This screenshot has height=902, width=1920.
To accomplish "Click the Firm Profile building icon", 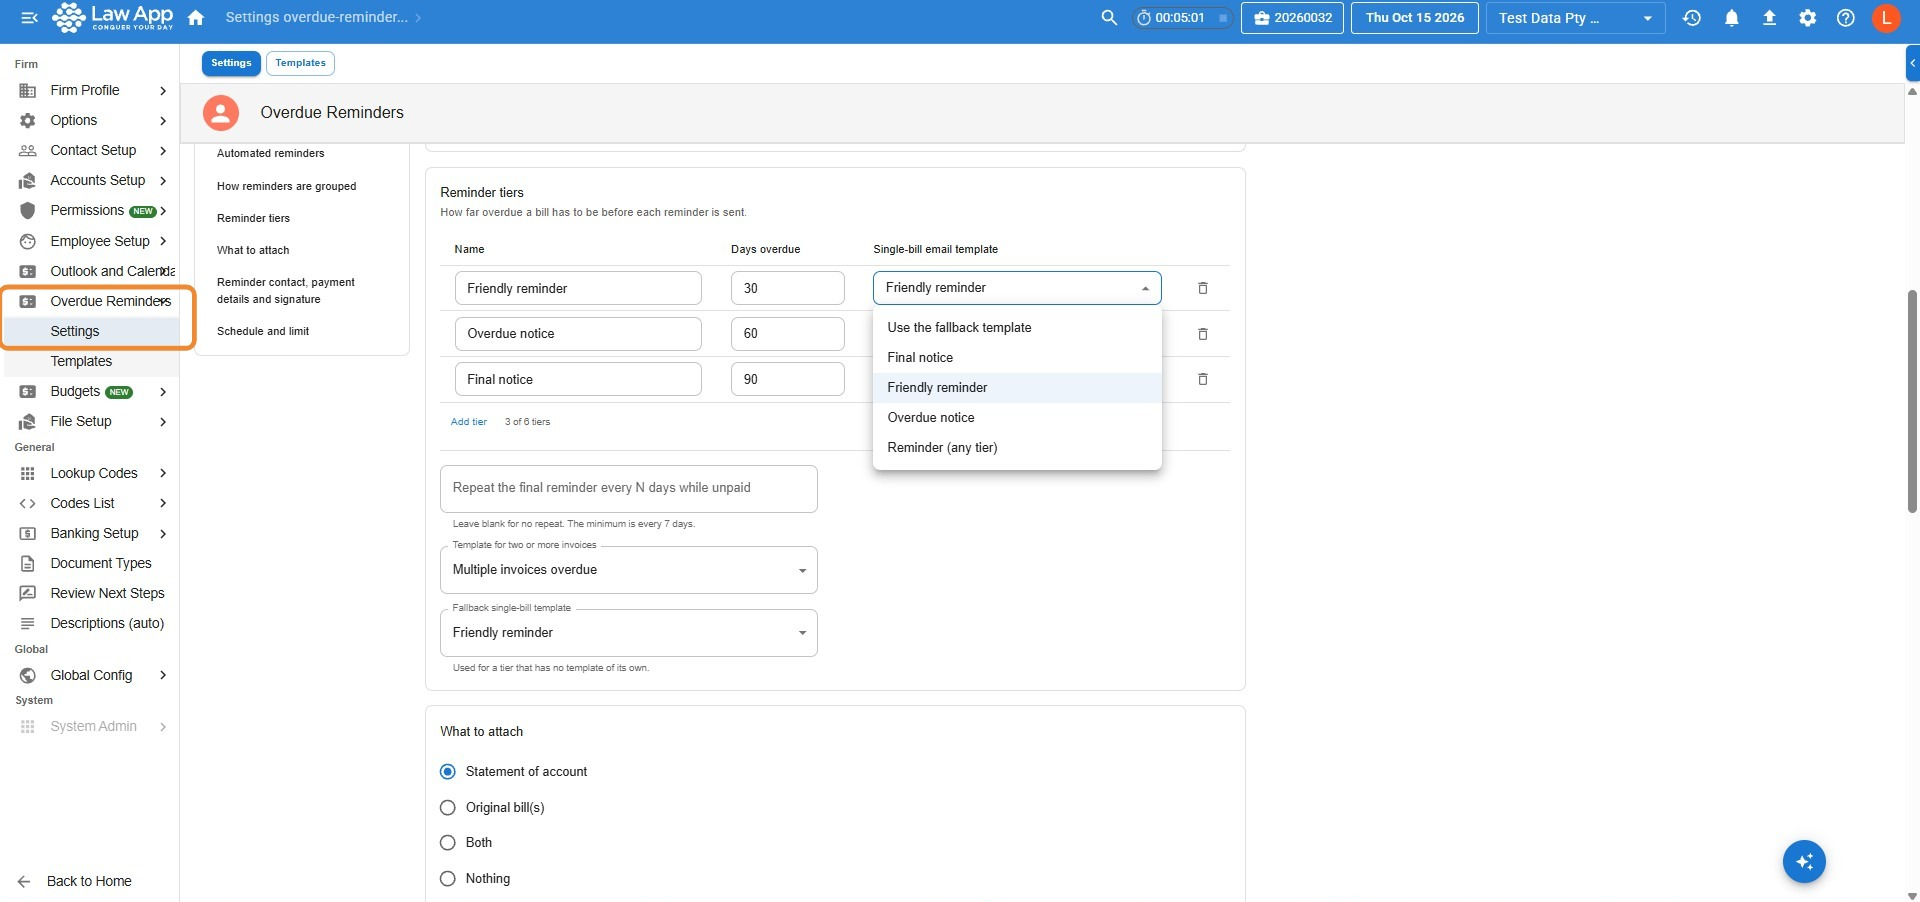I will [x=28, y=91].
